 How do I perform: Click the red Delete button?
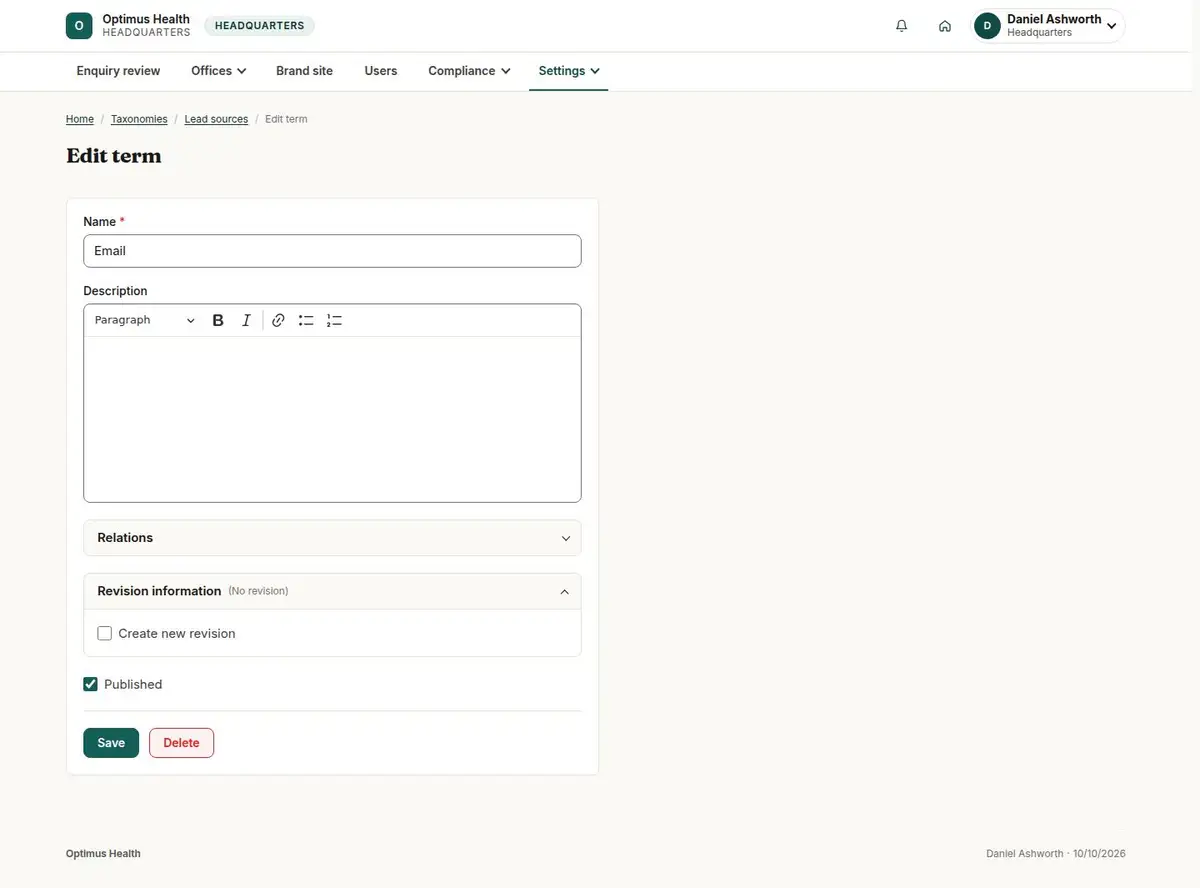click(181, 743)
